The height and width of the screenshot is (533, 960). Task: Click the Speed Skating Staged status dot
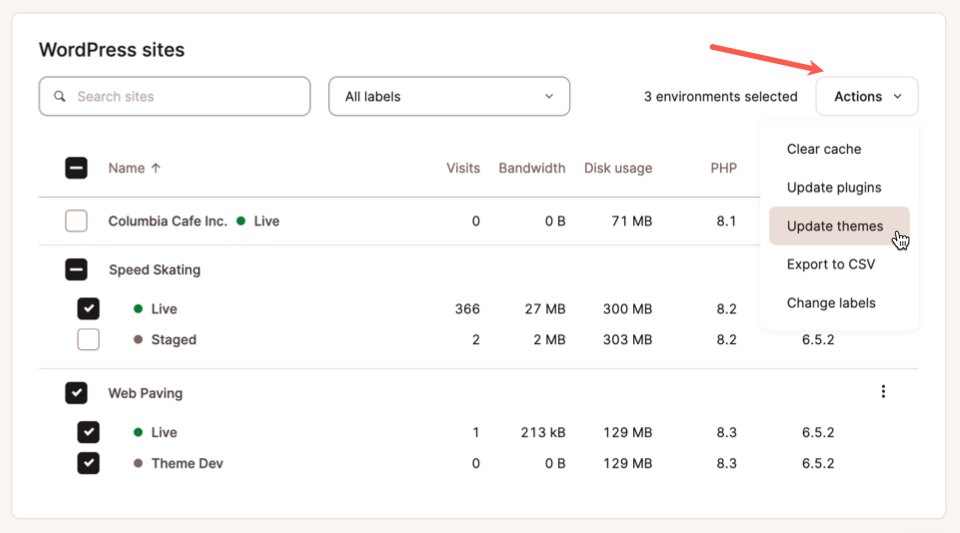pyautogui.click(x=138, y=340)
